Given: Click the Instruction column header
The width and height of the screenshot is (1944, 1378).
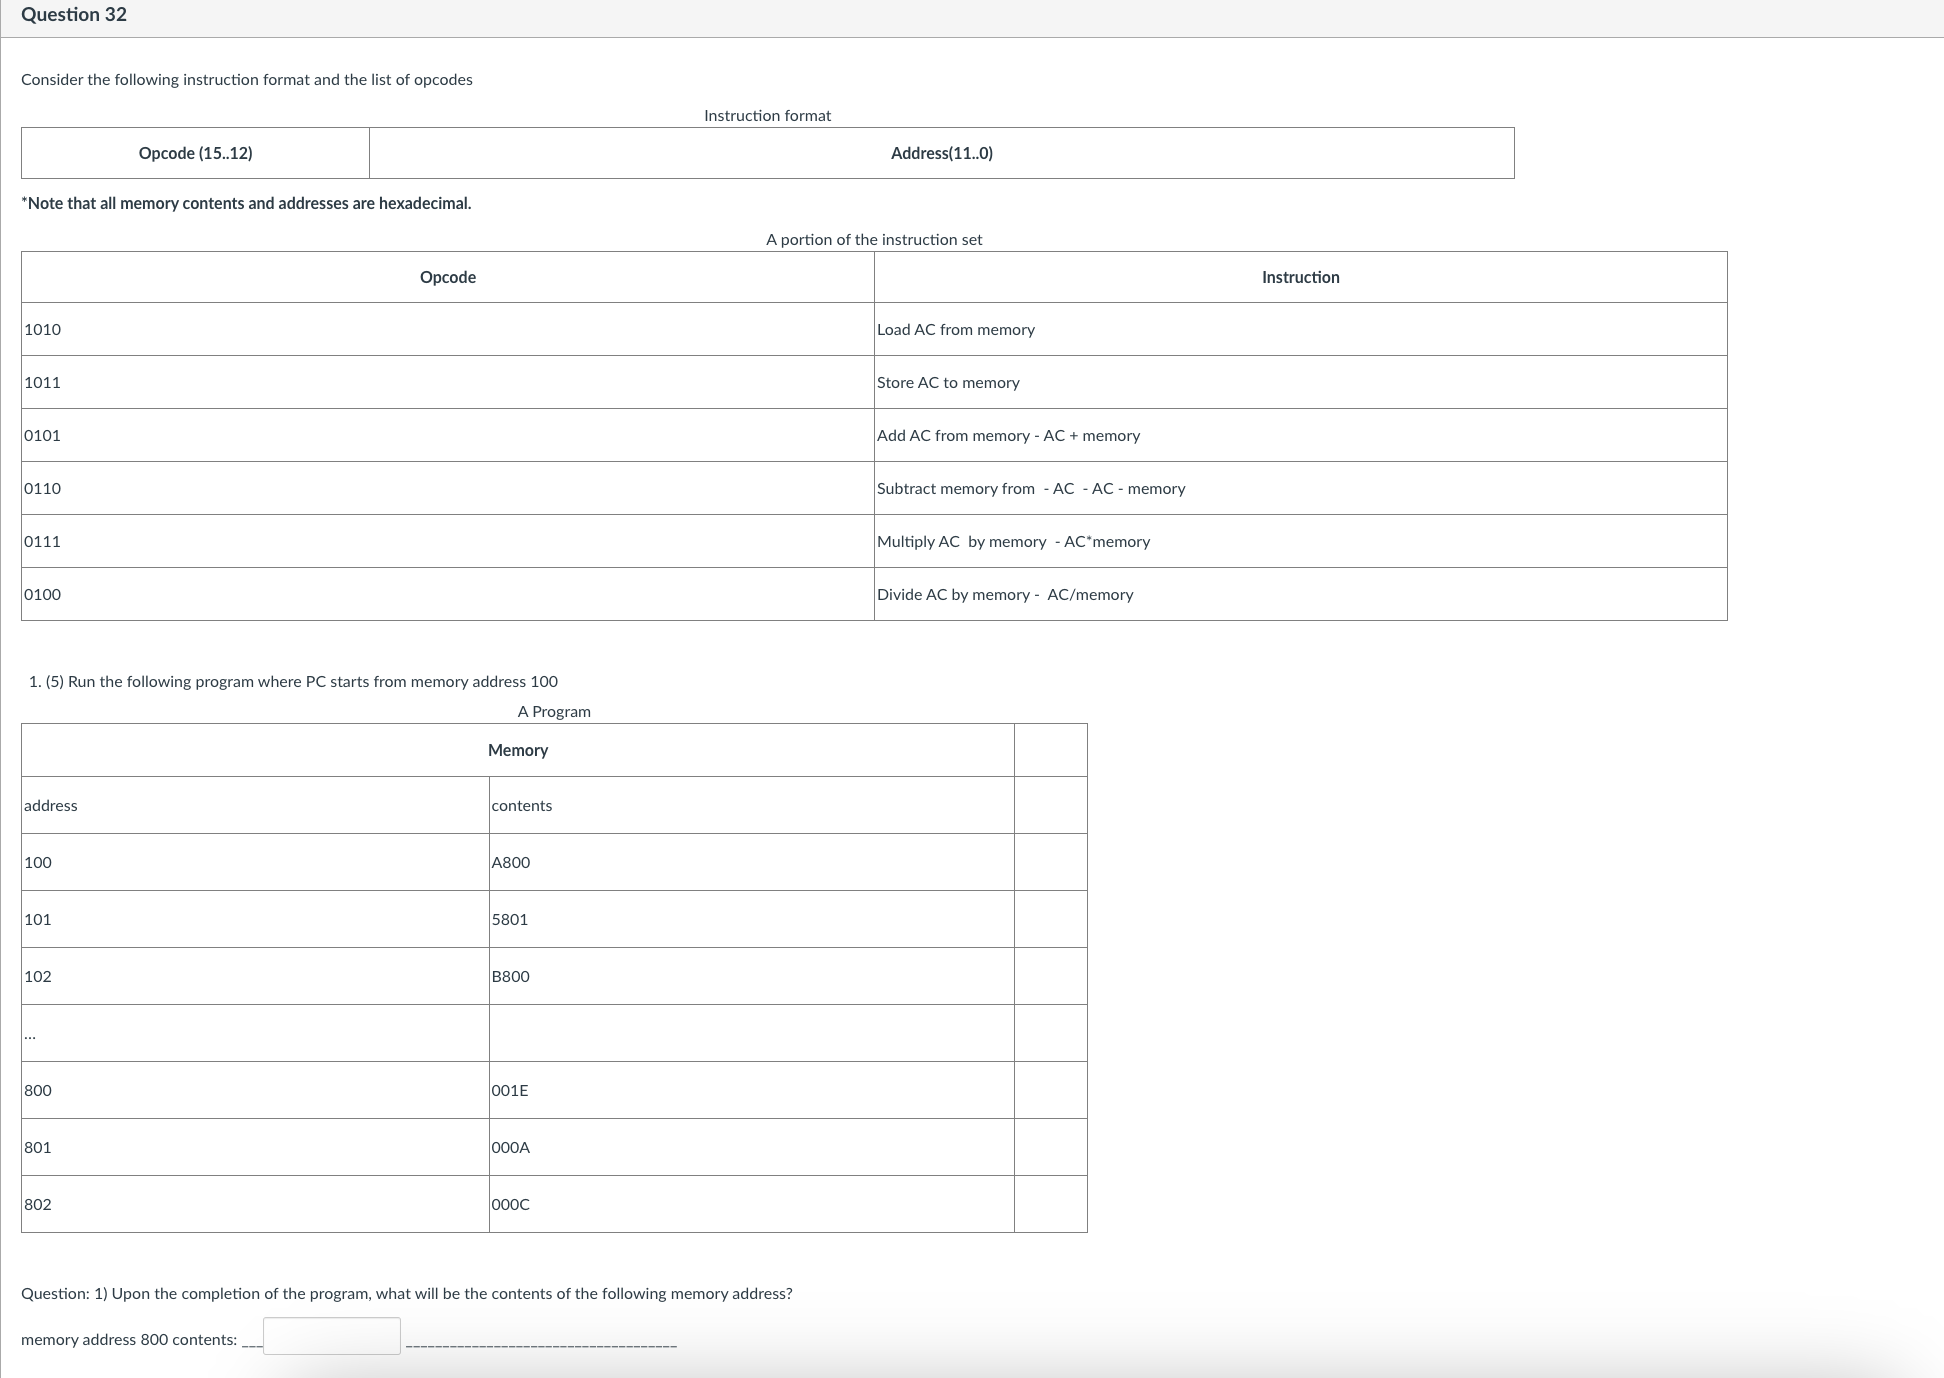Looking at the screenshot, I should [1300, 277].
